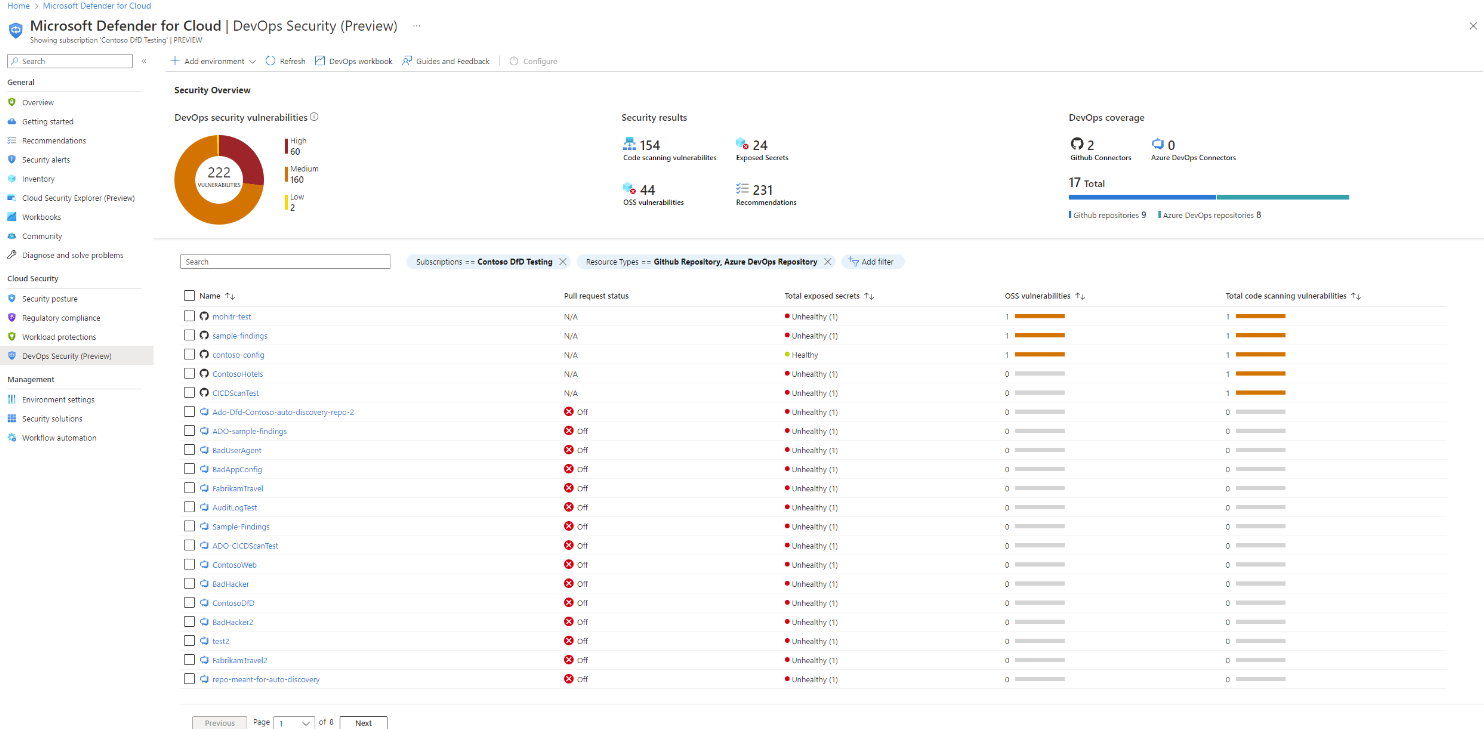Click the Refresh icon in toolbar
Image resolution: width=1484 pixels, height=729 pixels.
(271, 61)
